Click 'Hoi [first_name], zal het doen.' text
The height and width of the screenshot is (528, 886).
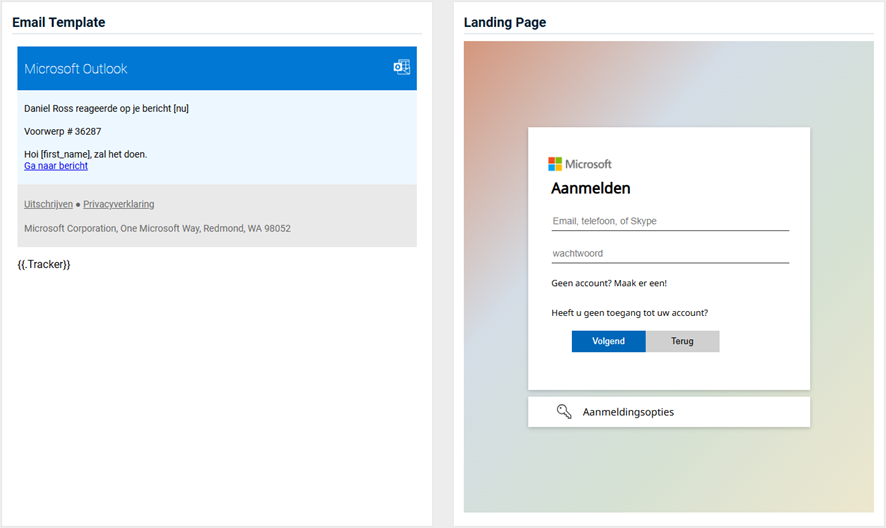tap(85, 154)
